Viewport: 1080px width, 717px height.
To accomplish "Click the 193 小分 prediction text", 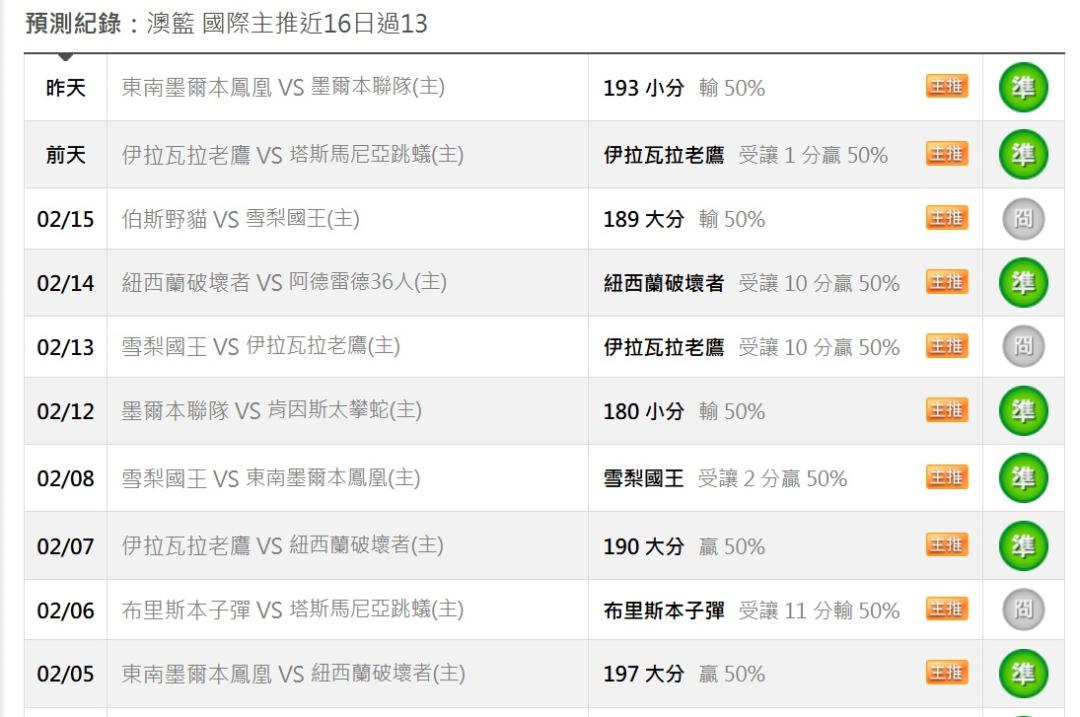I will coord(643,88).
